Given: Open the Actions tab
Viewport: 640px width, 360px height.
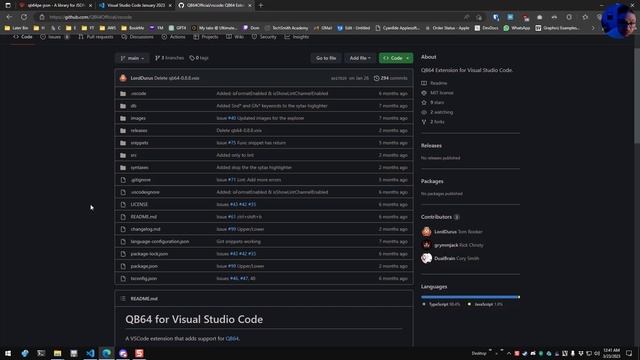Looking at the screenshot, I should tap(173, 37).
